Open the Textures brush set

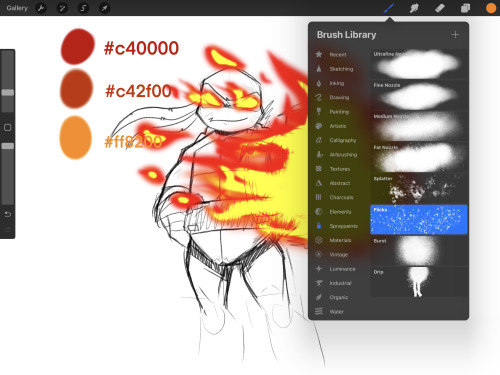[x=338, y=169]
